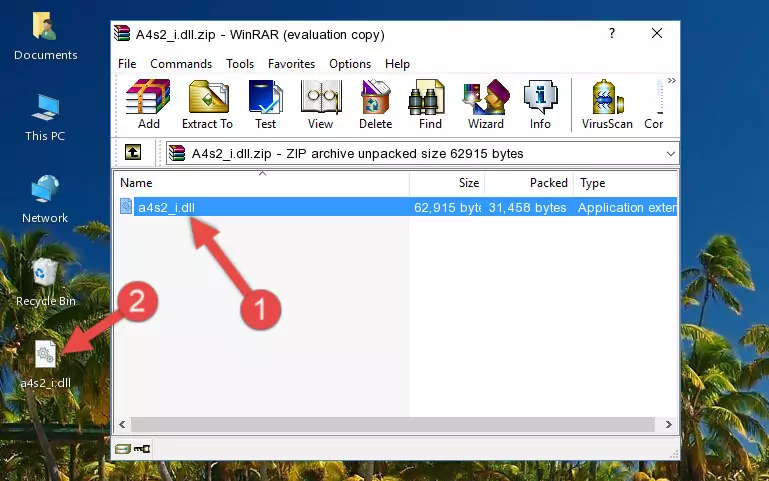The height and width of the screenshot is (481, 769).
Task: Click the key icon in status bar
Action: point(142,449)
